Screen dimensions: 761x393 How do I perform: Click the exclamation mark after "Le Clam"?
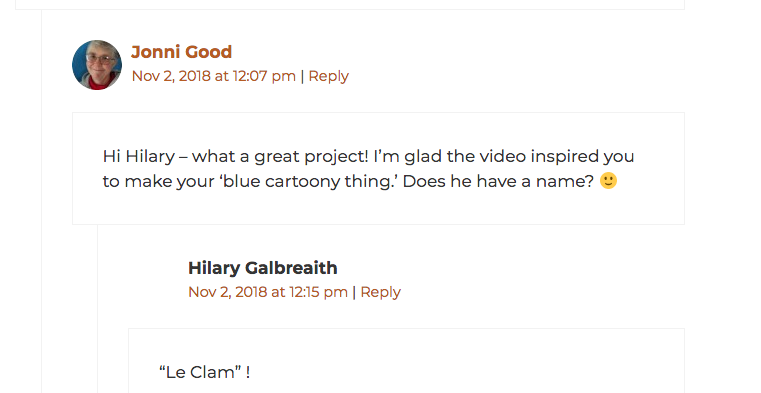(248, 372)
